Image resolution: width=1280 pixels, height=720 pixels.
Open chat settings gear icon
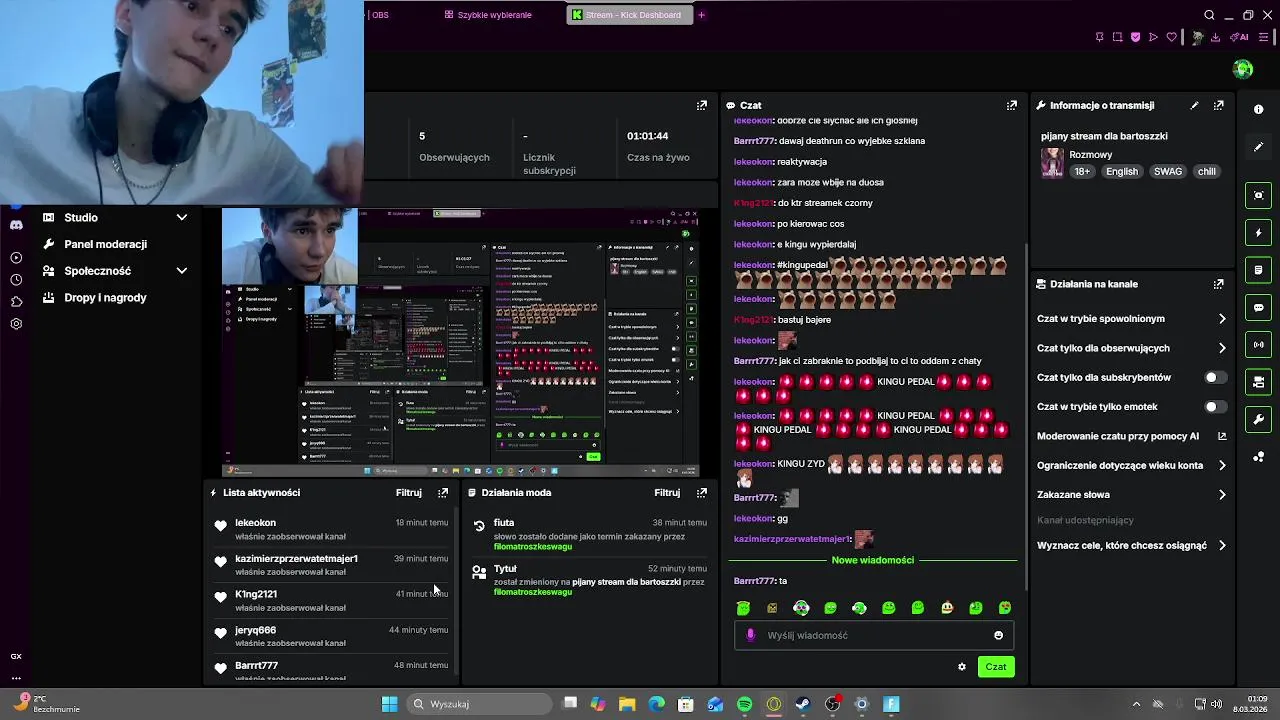coord(962,667)
